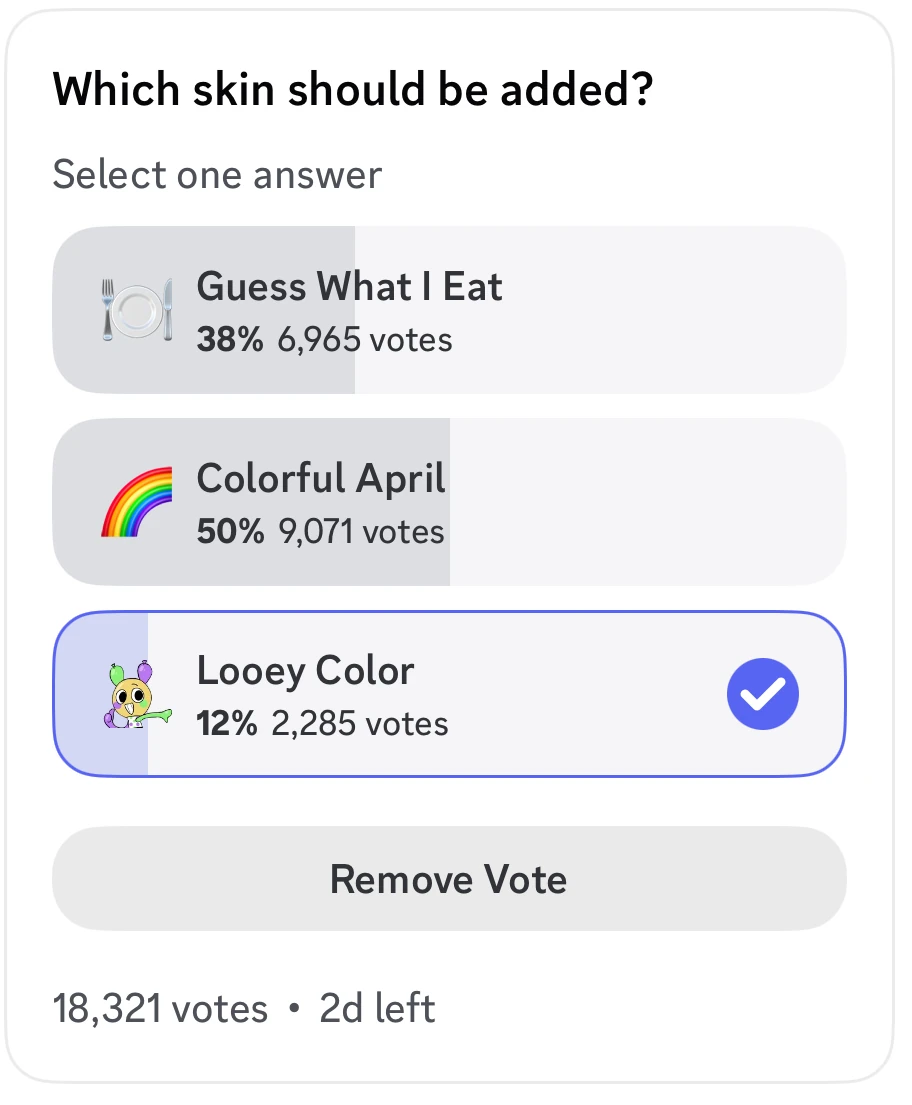Image resolution: width=912 pixels, height=1105 pixels.
Task: Click the fork and plate emoji icon
Action: tap(137, 309)
